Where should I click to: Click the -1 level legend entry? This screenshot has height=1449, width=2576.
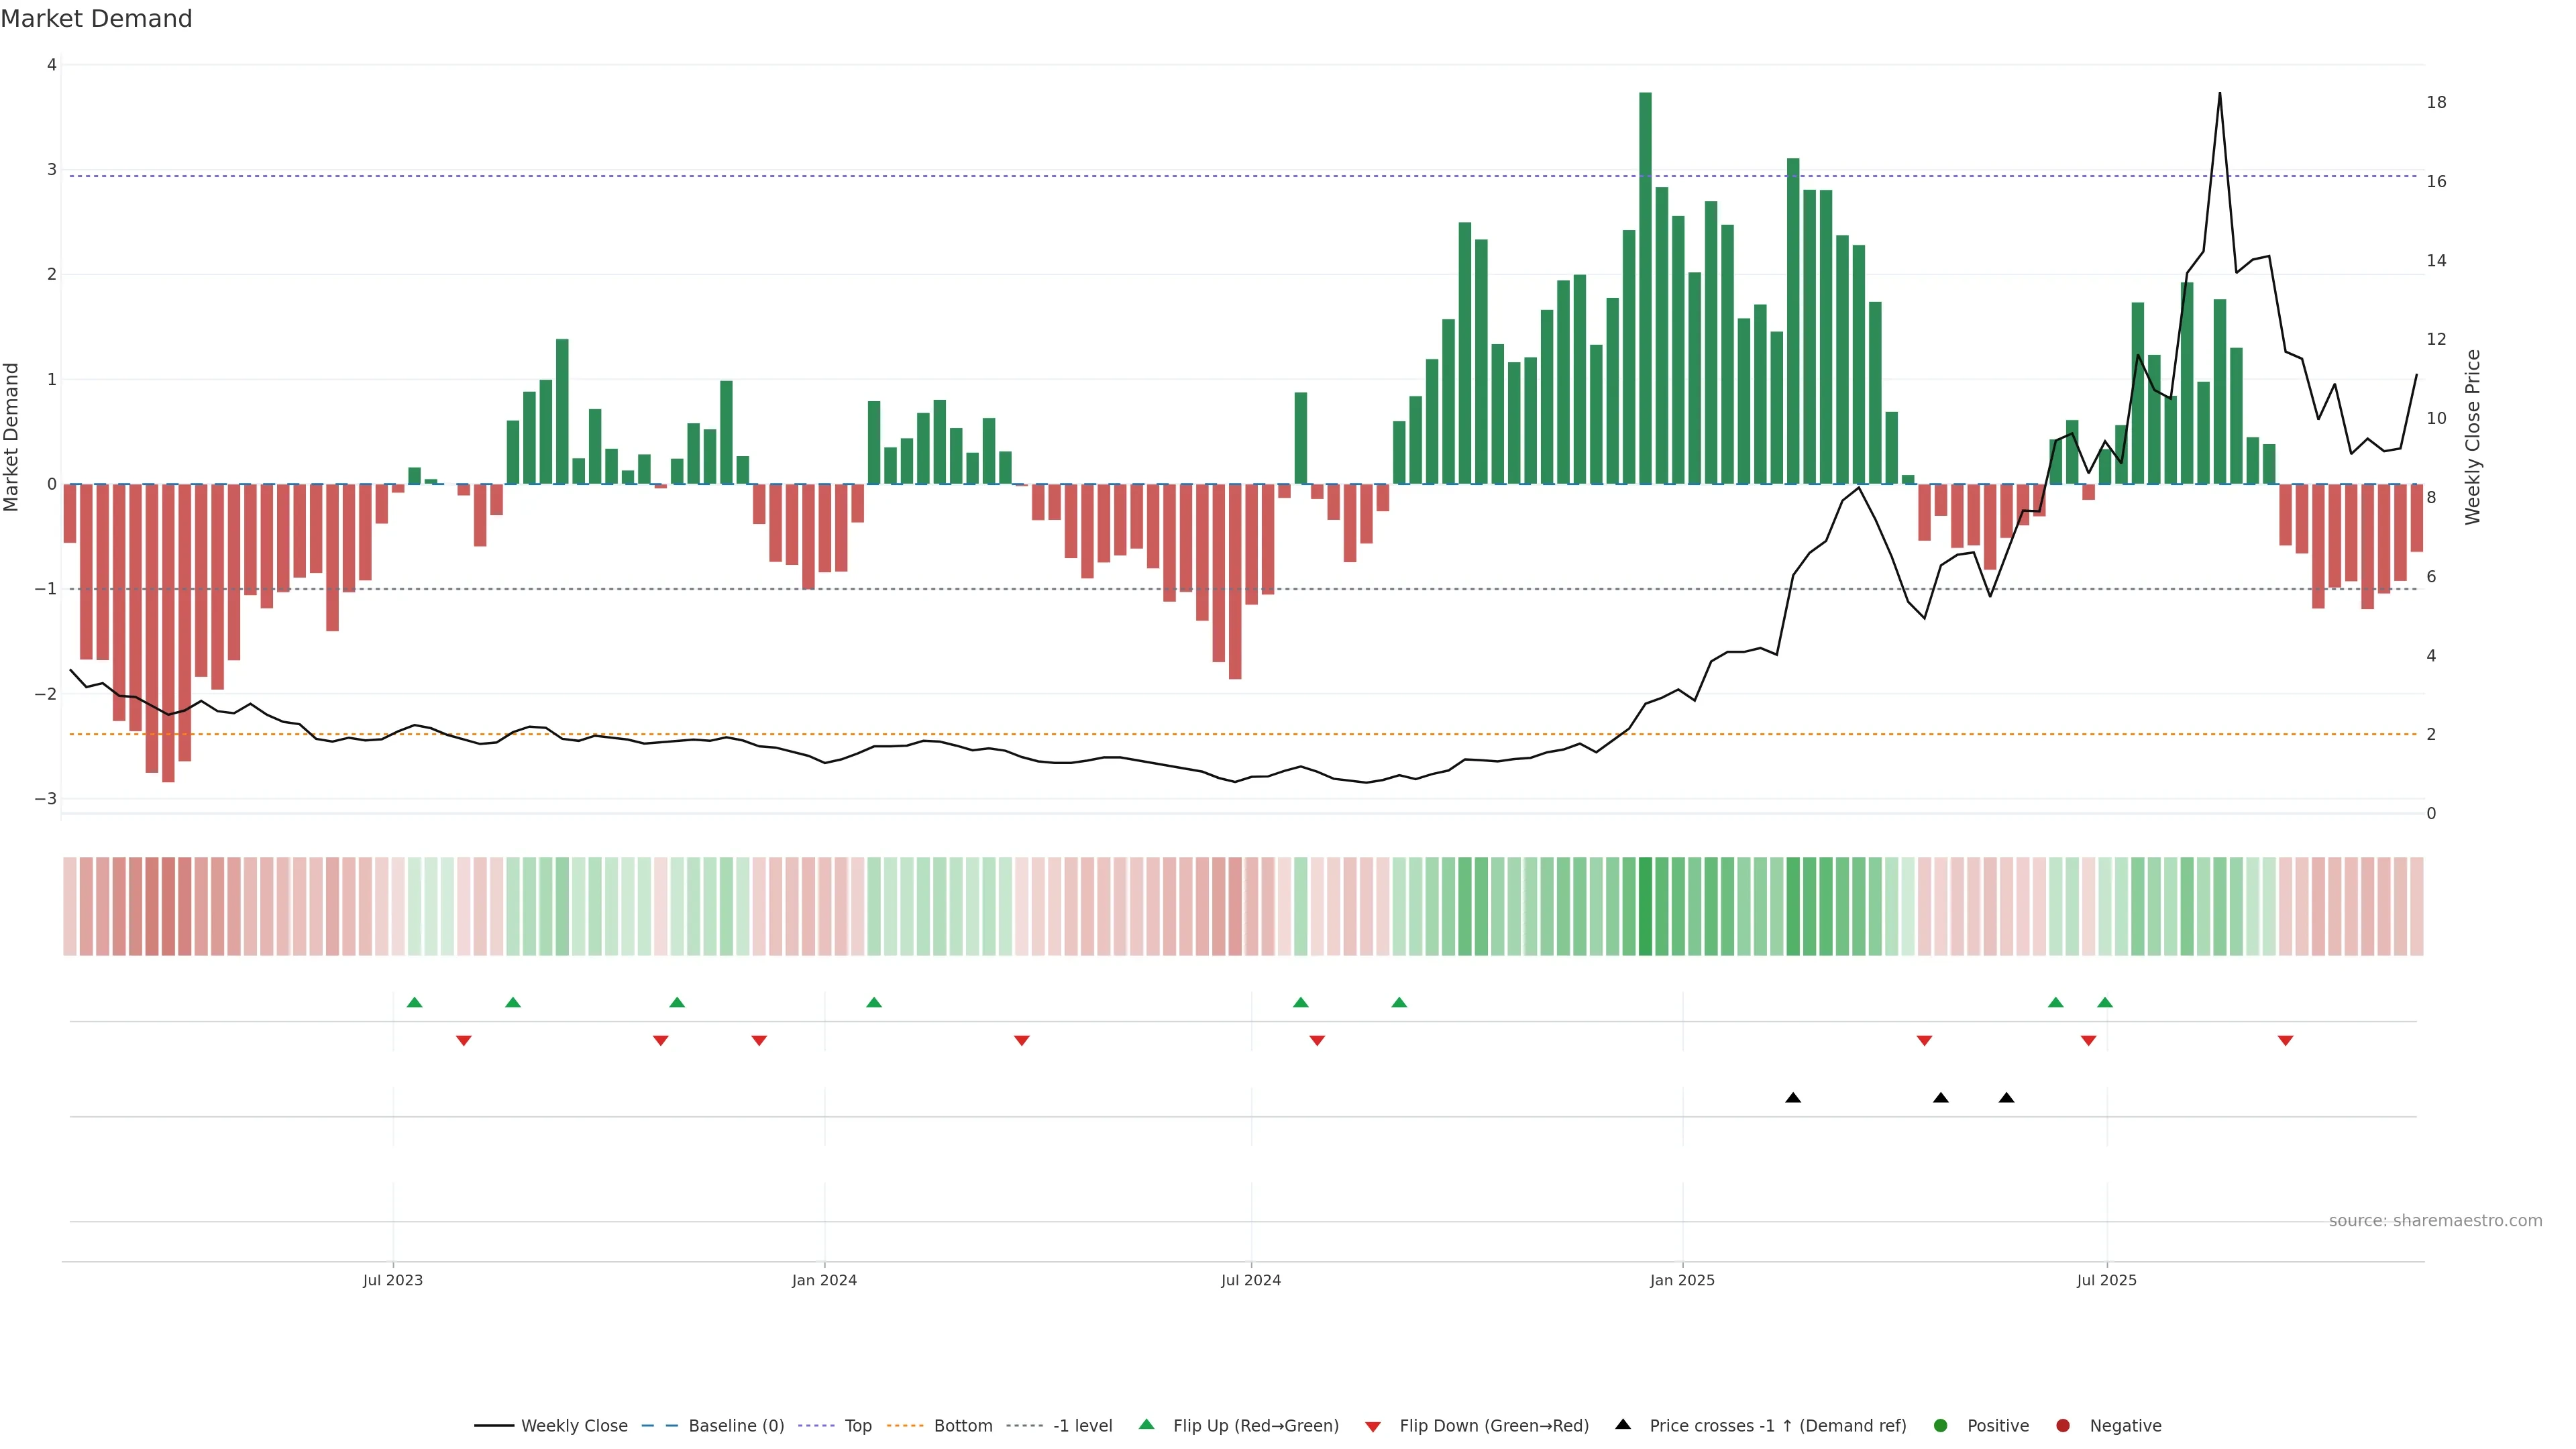click(1082, 1425)
